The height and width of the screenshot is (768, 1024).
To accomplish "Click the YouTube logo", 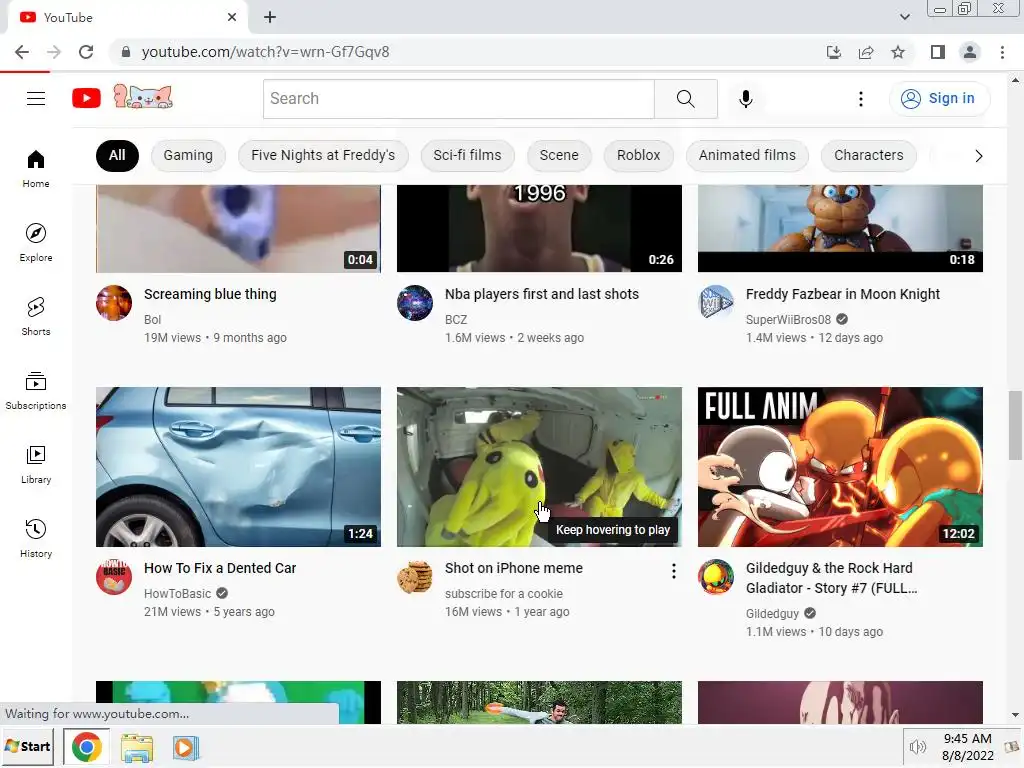I will click(86, 99).
